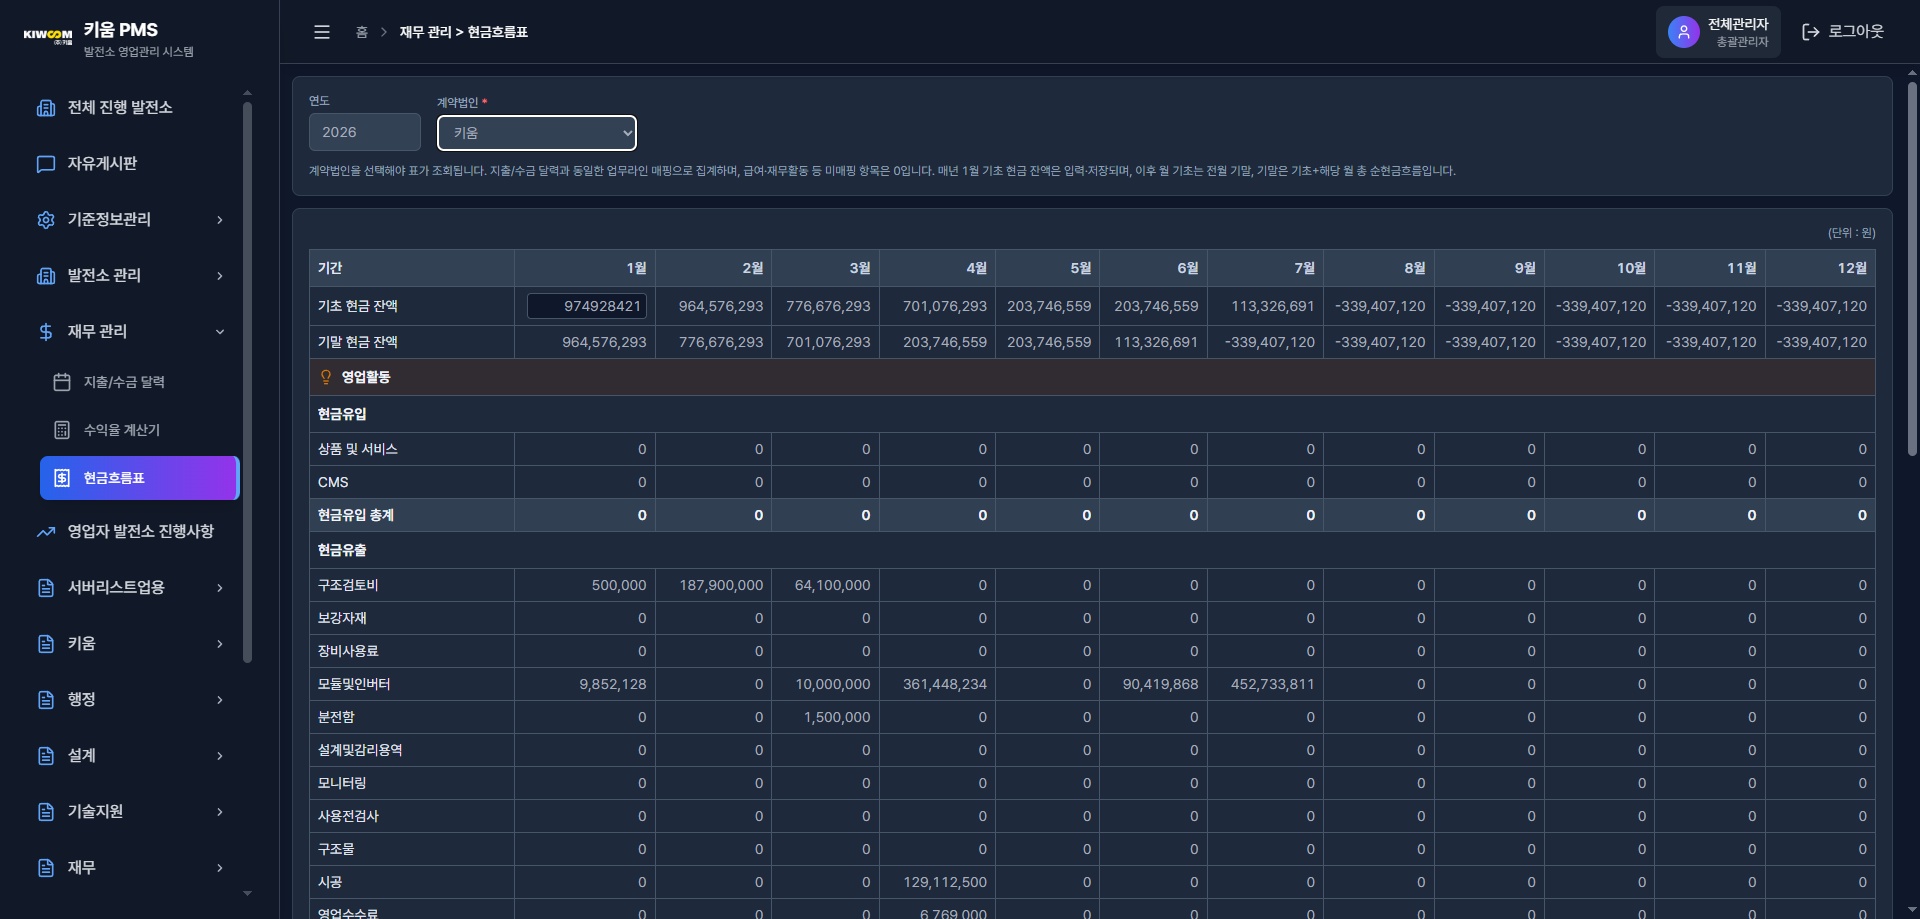Viewport: 1920px width, 919px height.
Task: Open 수익율 계산기 submenu item
Action: [x=138, y=430]
